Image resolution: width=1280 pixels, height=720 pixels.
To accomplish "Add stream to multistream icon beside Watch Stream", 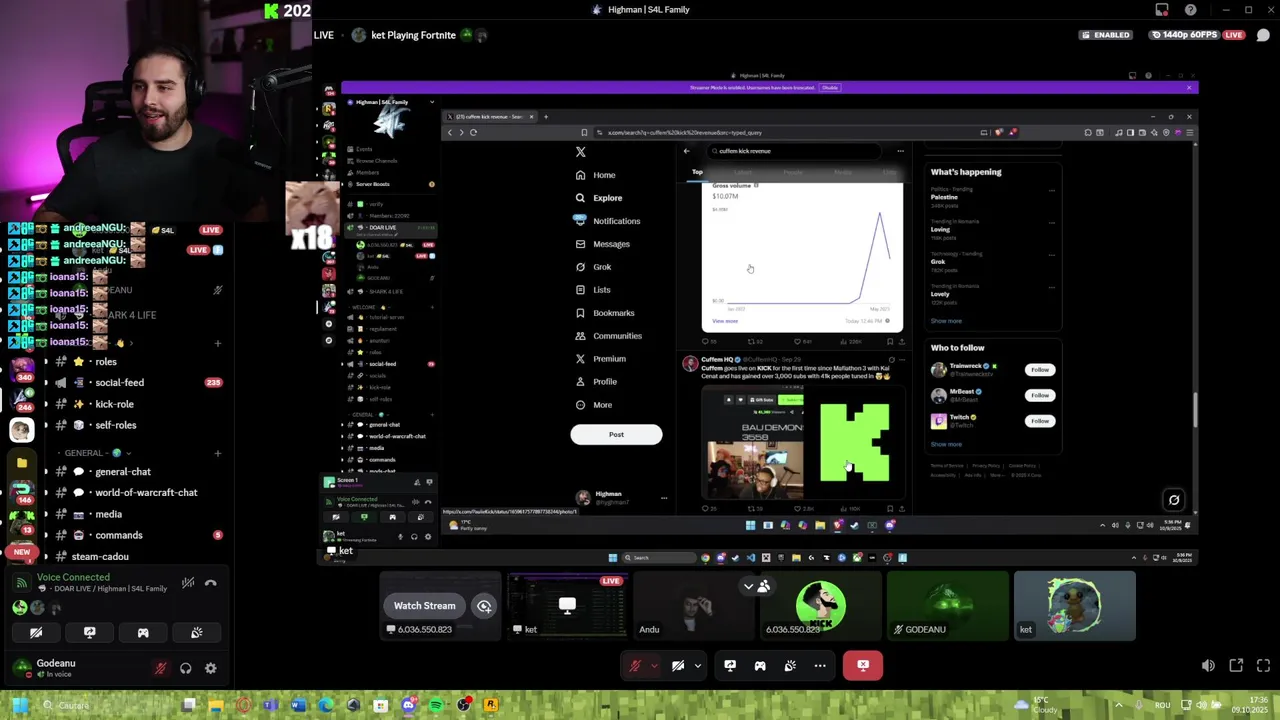I will (x=484, y=606).
